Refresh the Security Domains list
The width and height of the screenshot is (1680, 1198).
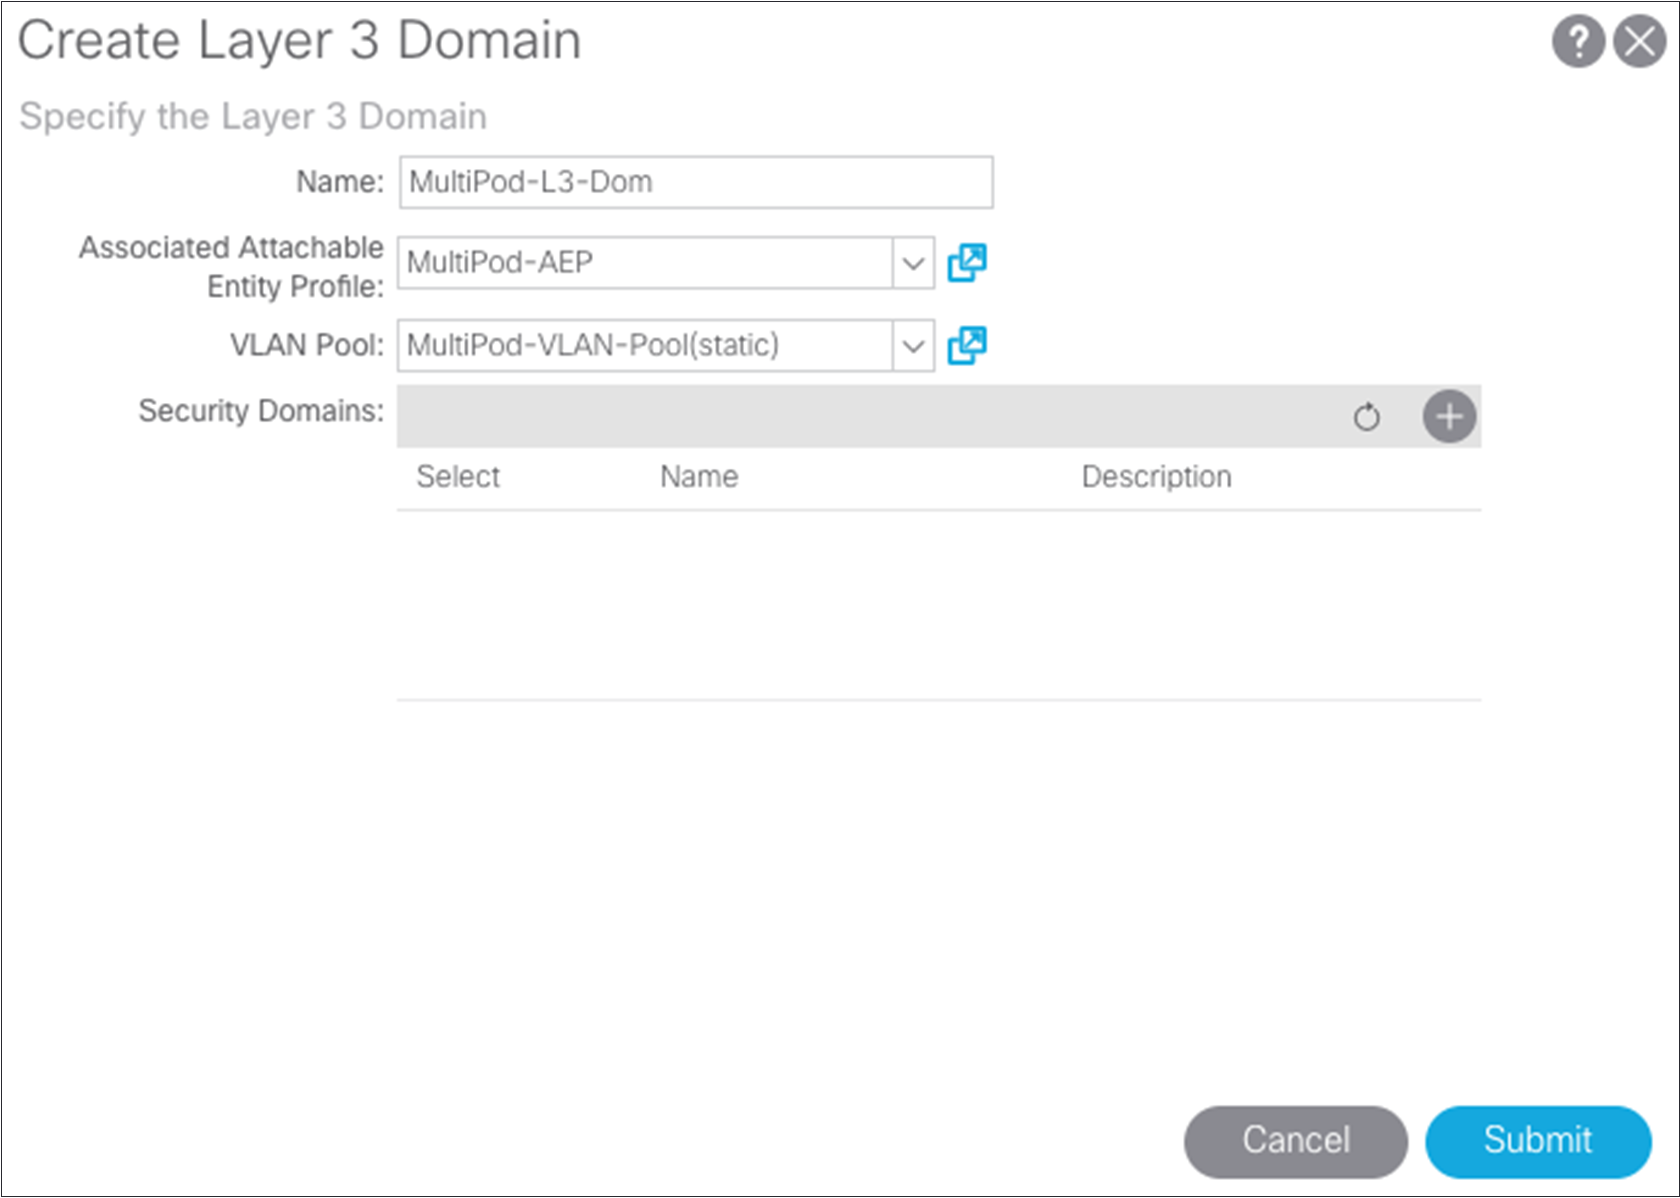(x=1366, y=416)
